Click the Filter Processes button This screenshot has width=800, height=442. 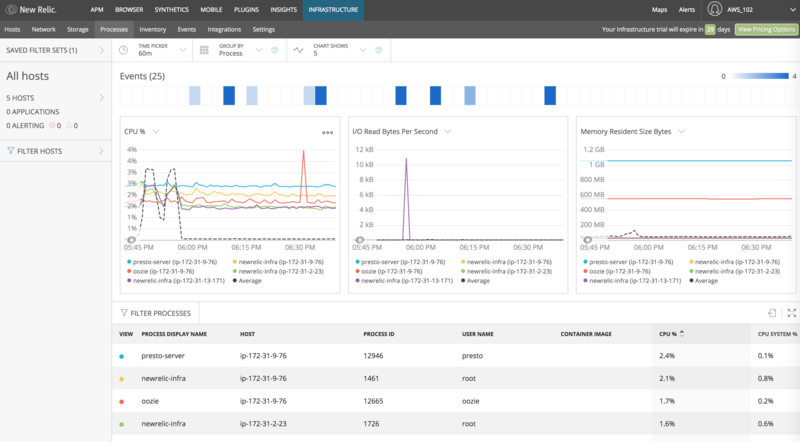click(156, 313)
